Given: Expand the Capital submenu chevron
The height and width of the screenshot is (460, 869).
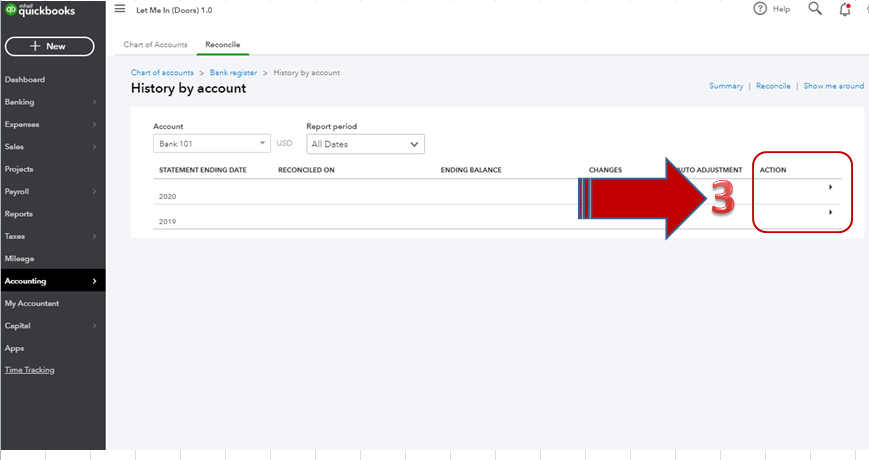Looking at the screenshot, I should (94, 326).
